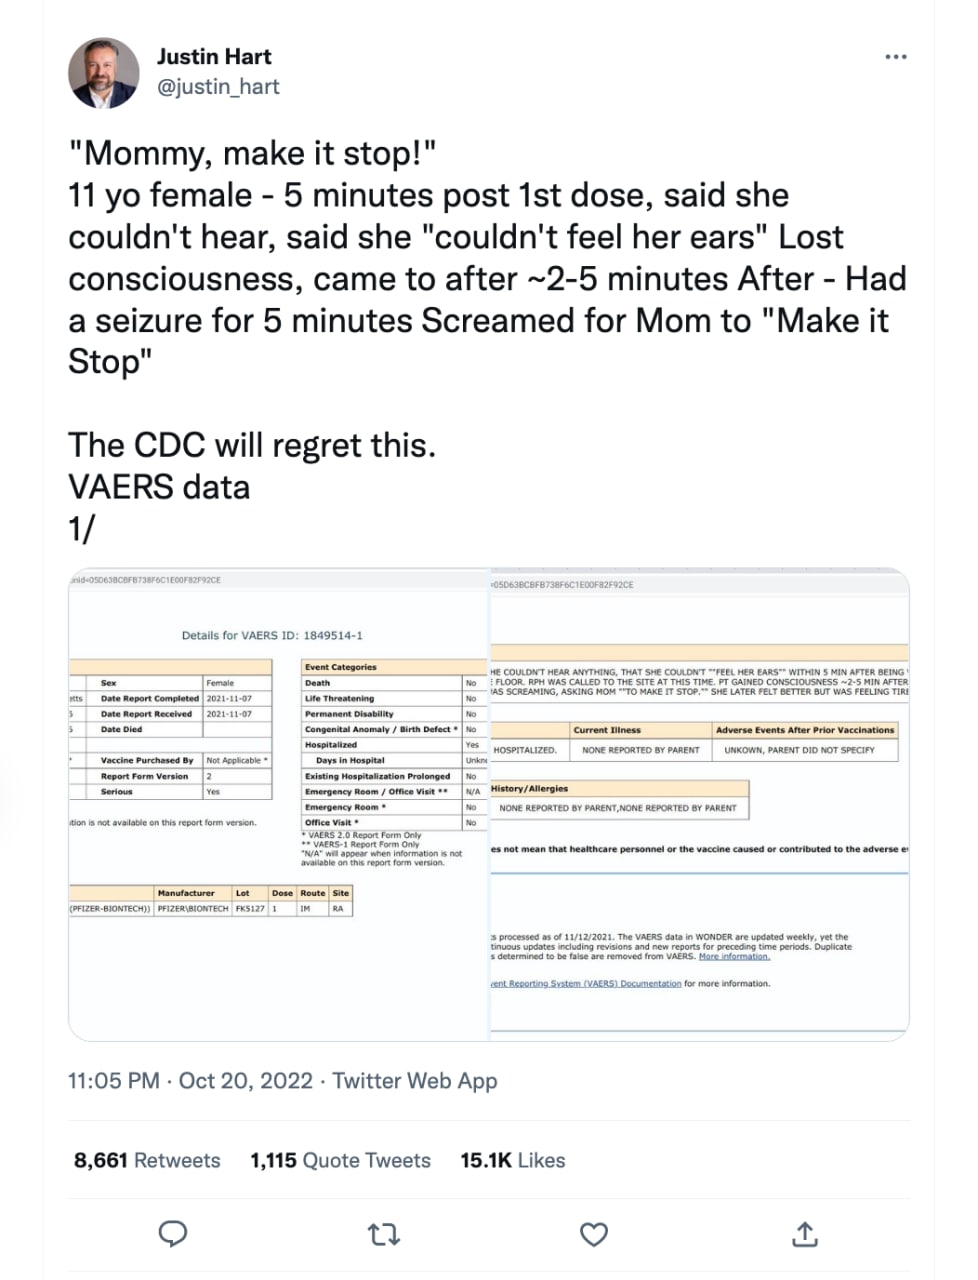
Task: Click the "The CDC will regret this." line
Action: (x=252, y=445)
